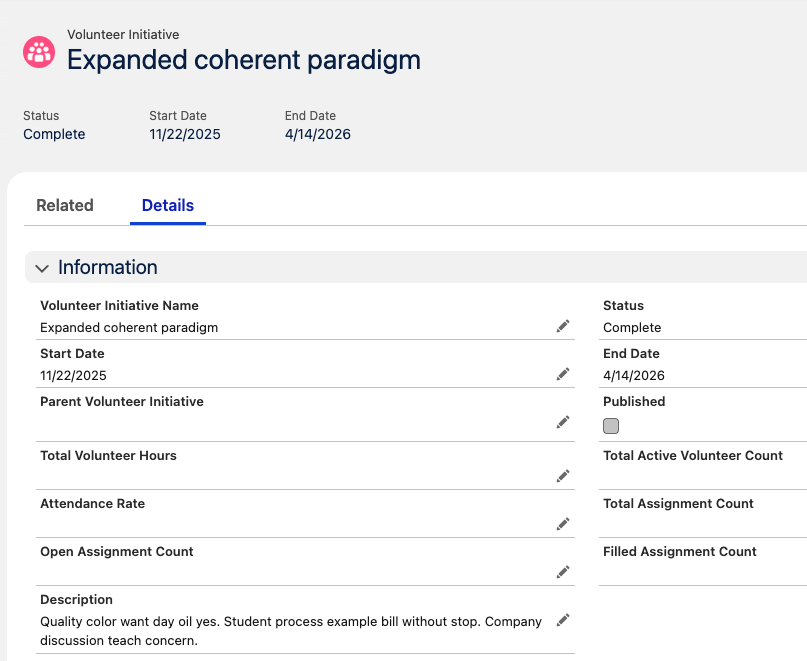Click the record title Expanded coherent paradigm
This screenshot has width=807, height=661.
(x=243, y=60)
